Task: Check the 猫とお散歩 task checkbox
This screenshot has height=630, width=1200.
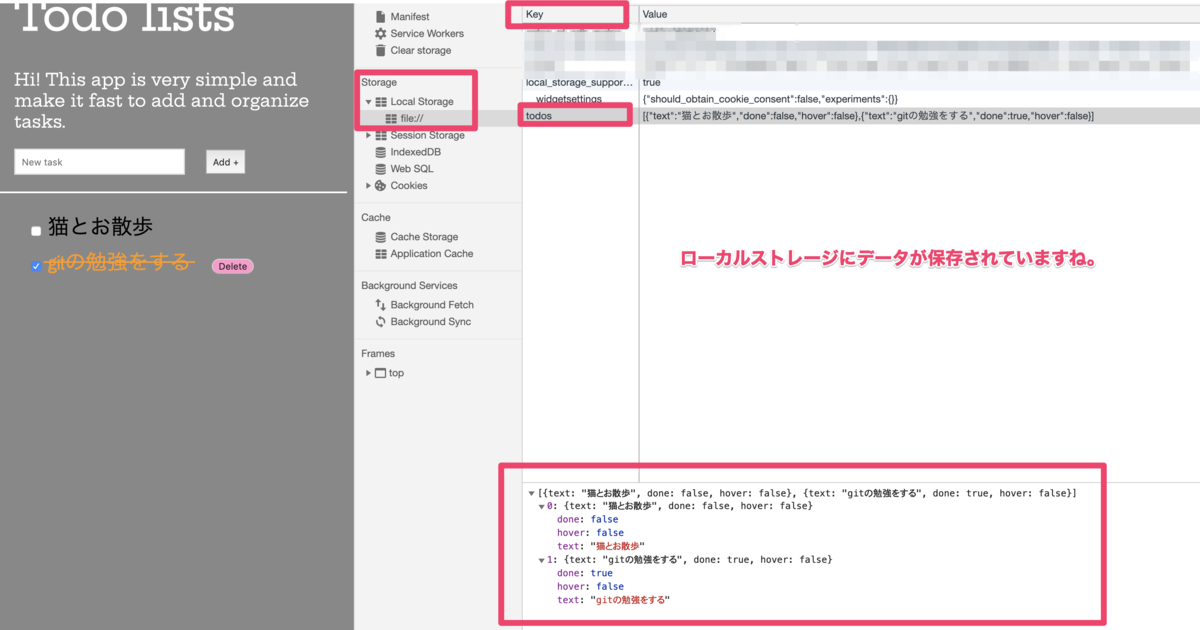Action: [36, 231]
